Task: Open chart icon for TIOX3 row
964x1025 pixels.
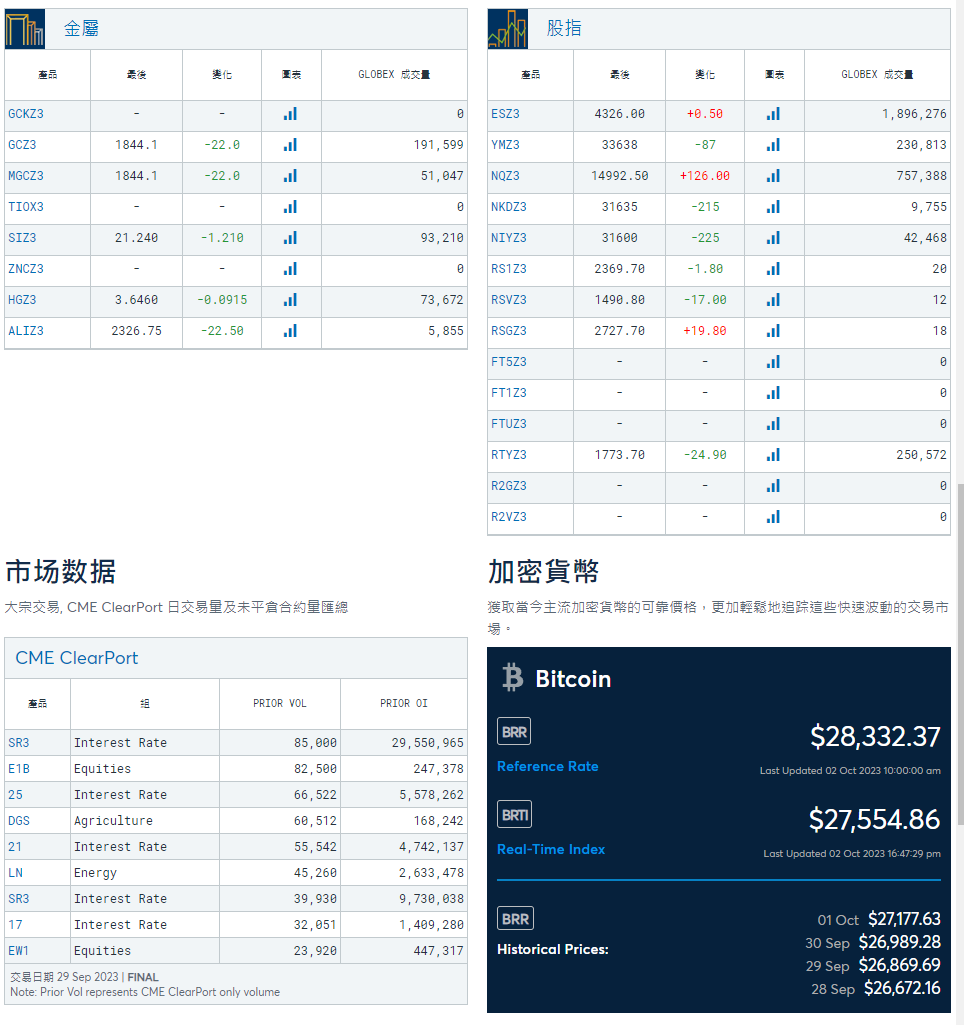Action: pos(290,207)
